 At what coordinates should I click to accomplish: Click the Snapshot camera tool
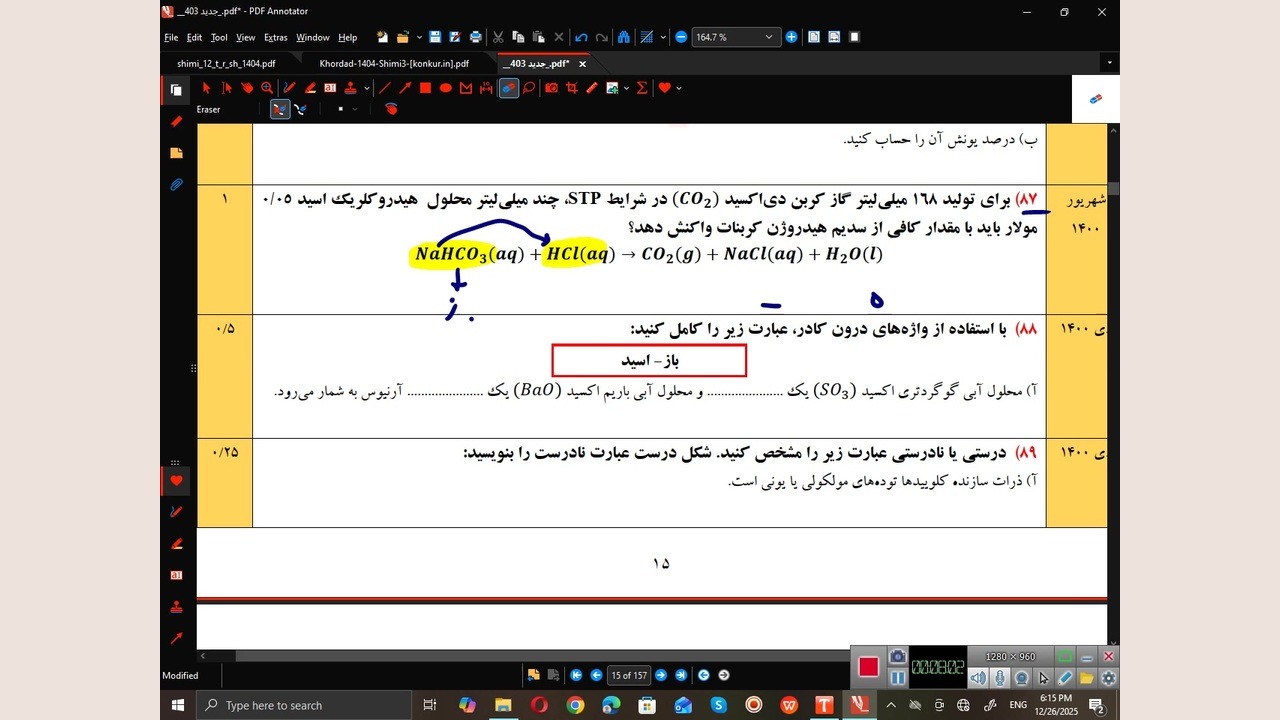551,88
